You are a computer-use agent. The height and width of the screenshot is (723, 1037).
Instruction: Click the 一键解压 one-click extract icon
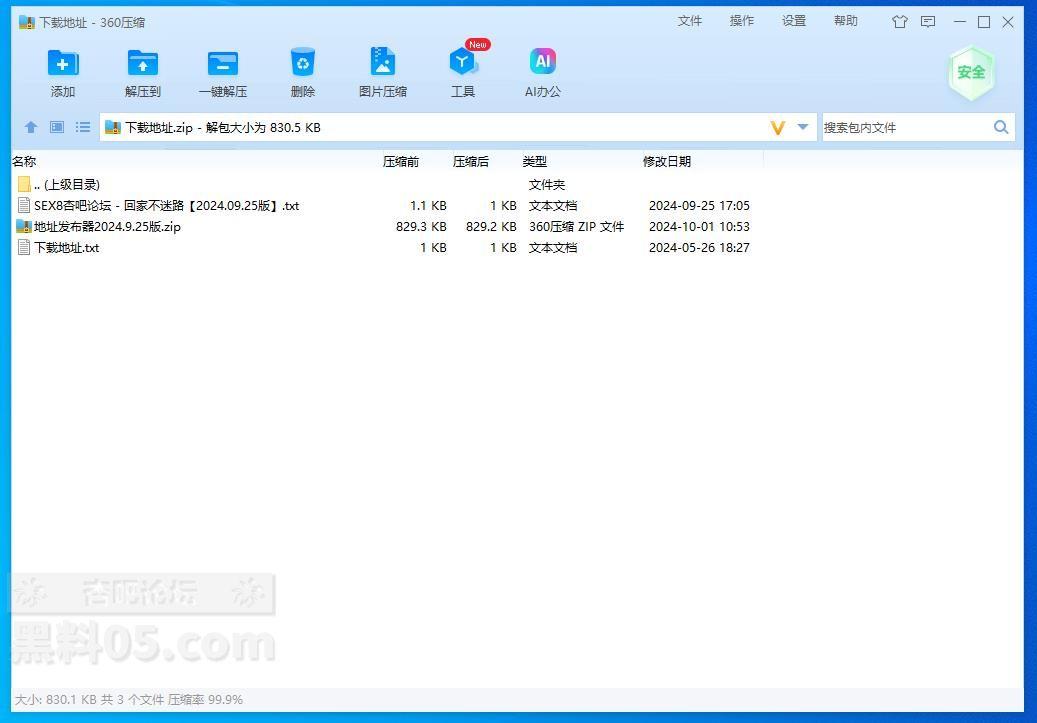(223, 64)
